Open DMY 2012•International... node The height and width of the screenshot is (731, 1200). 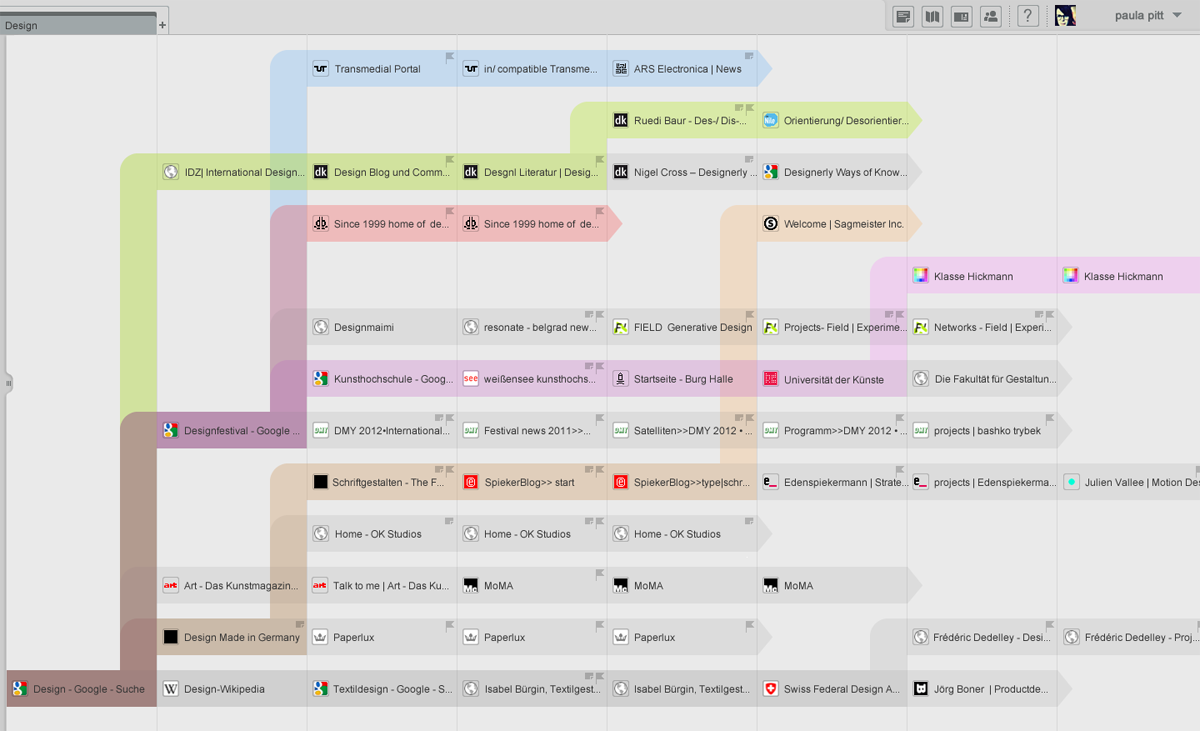382,431
